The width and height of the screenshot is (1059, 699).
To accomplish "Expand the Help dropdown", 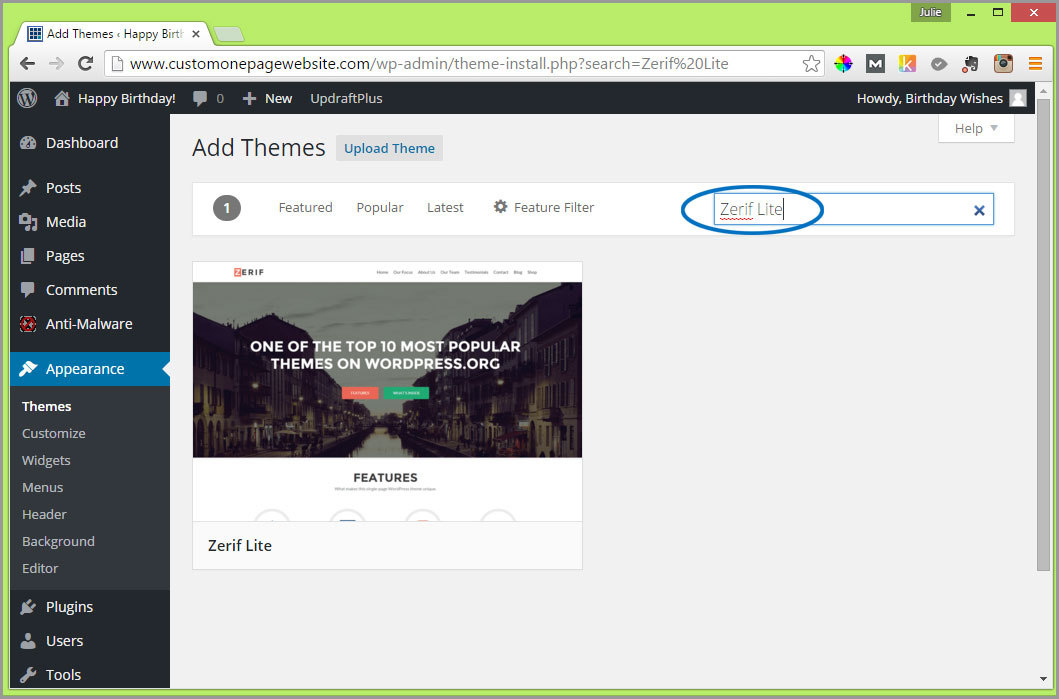I will [976, 128].
